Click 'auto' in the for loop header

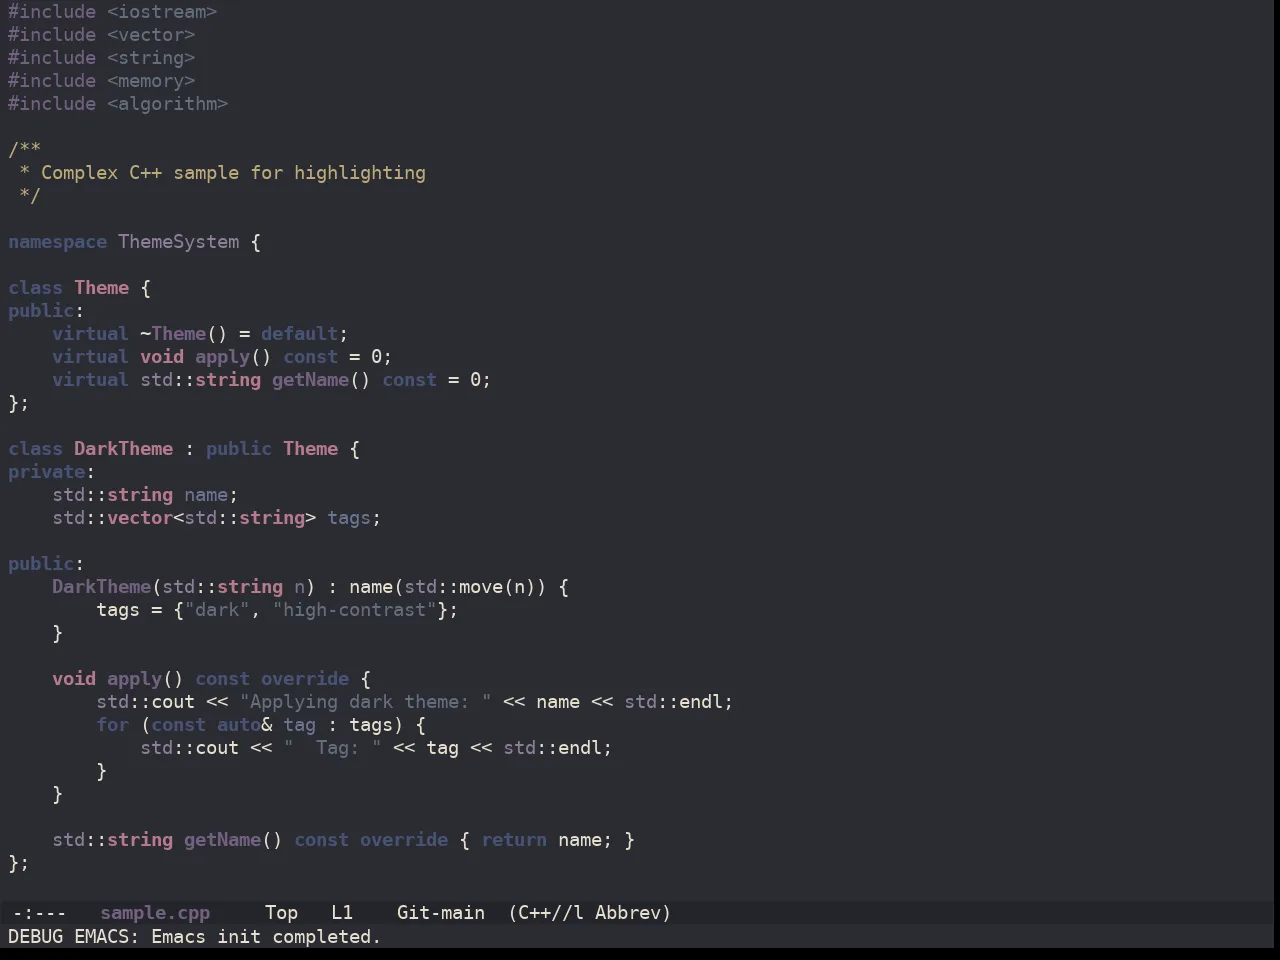[x=239, y=725]
